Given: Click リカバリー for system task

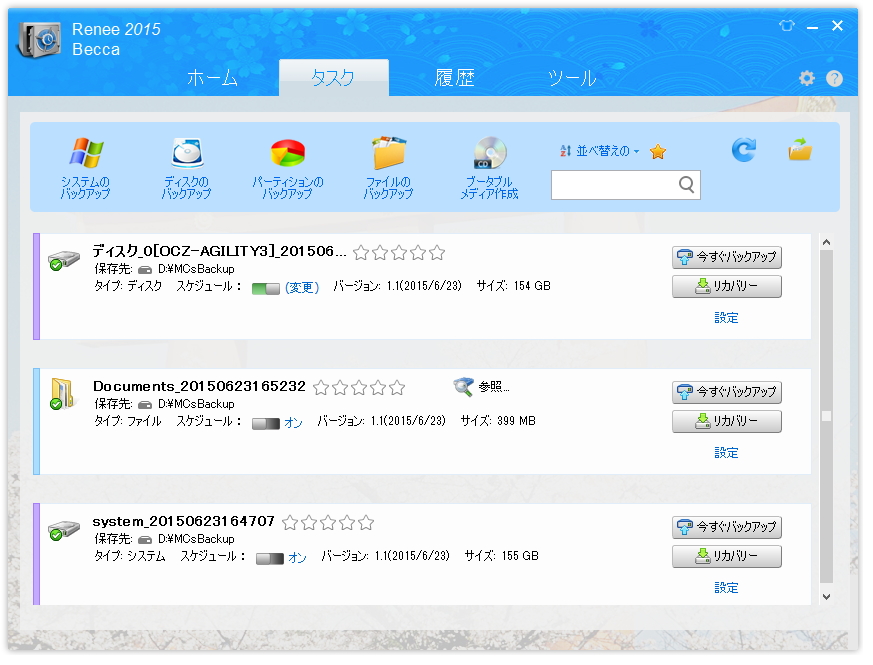Looking at the screenshot, I should [x=727, y=556].
